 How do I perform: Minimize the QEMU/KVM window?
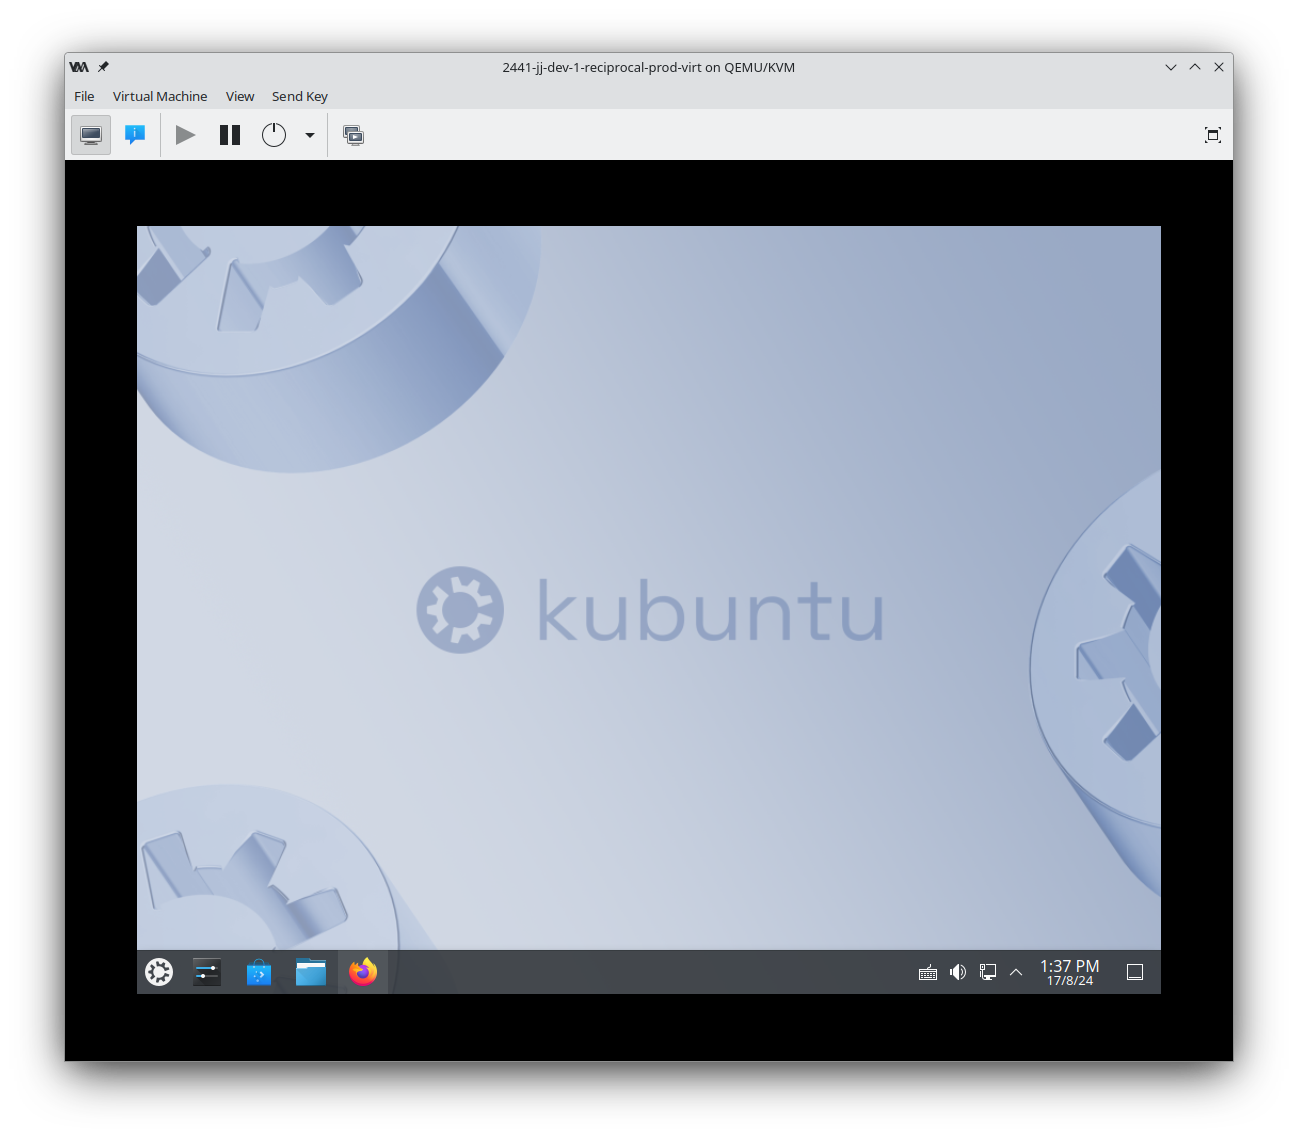pos(1171,67)
